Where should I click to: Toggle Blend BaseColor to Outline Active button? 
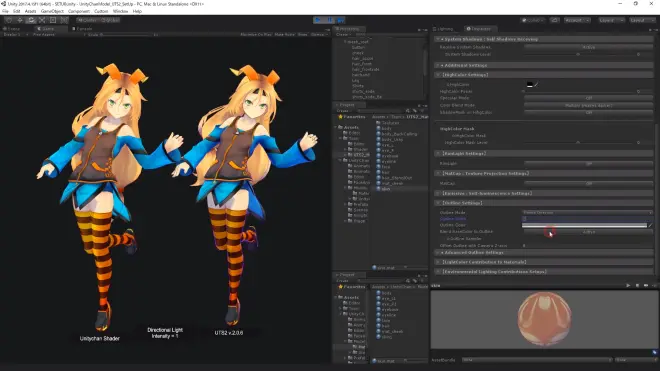pos(588,232)
